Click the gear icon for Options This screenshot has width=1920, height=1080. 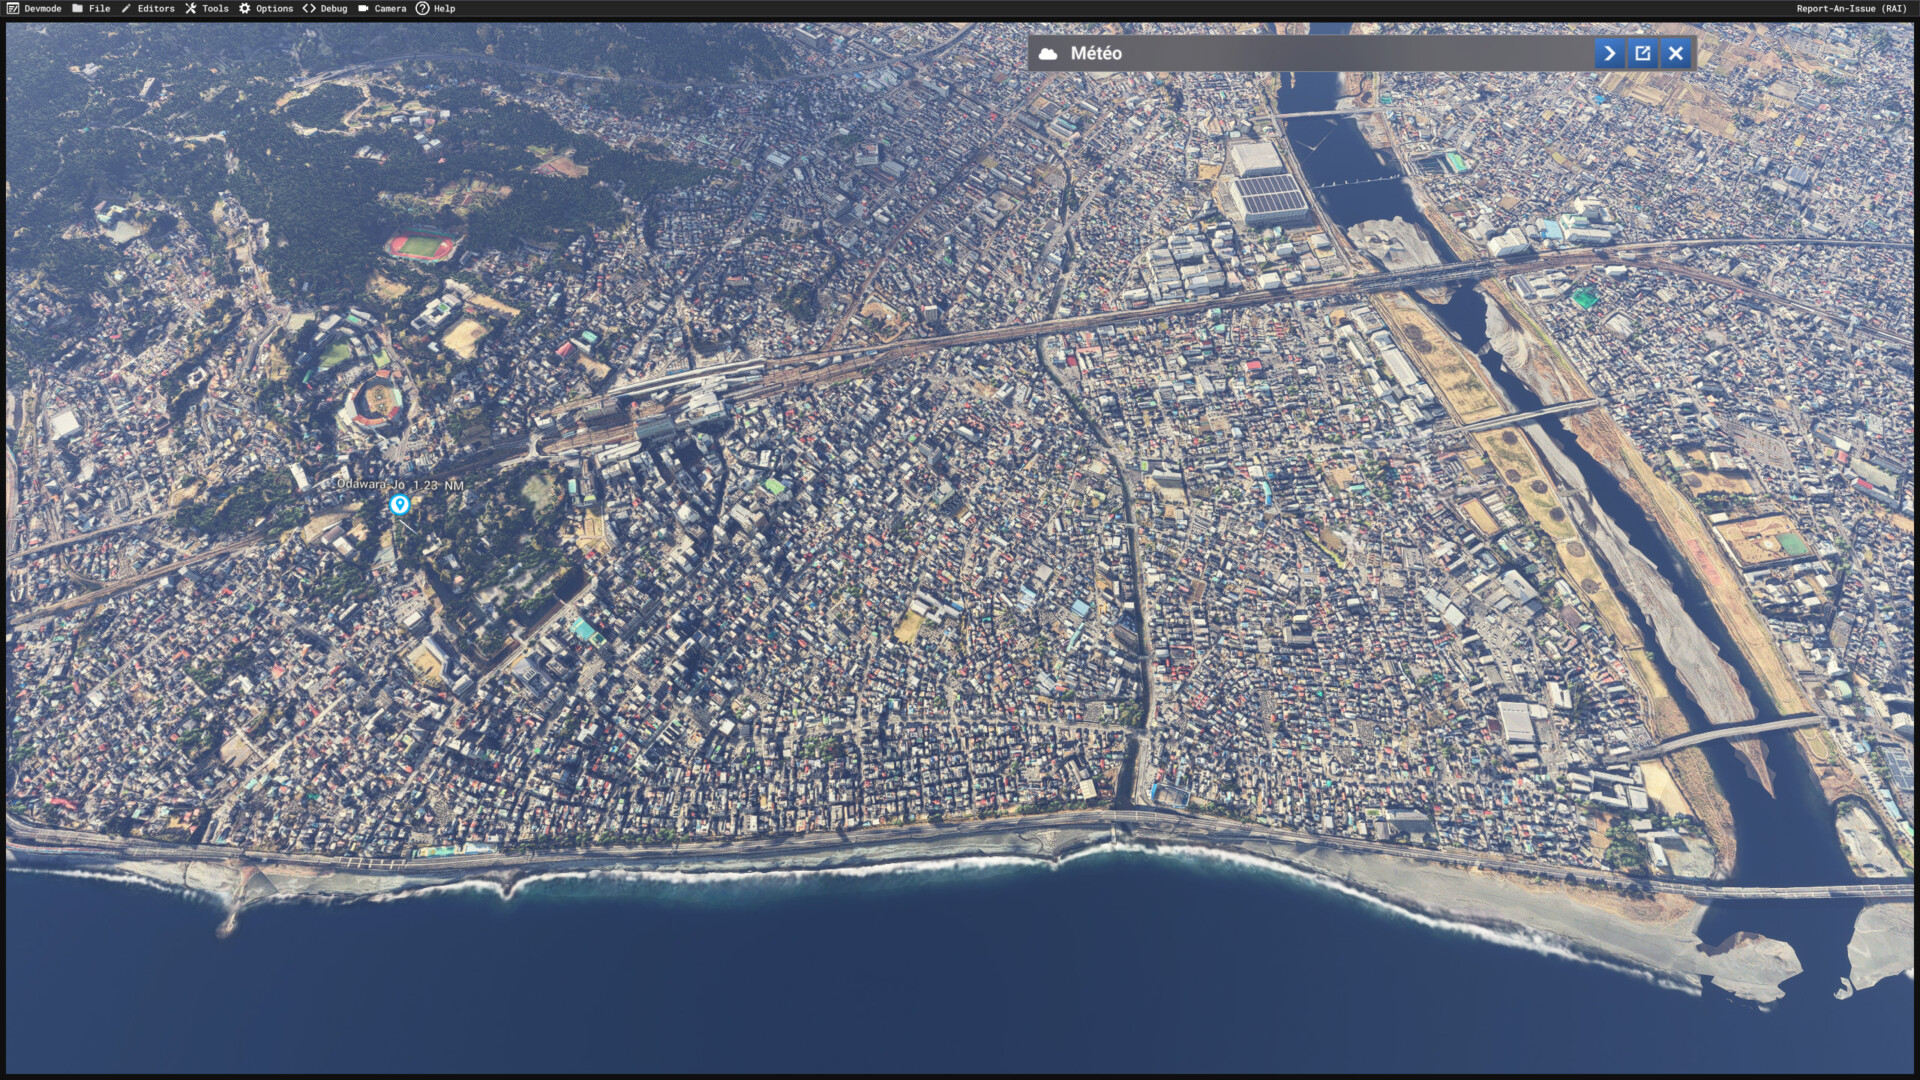244,8
